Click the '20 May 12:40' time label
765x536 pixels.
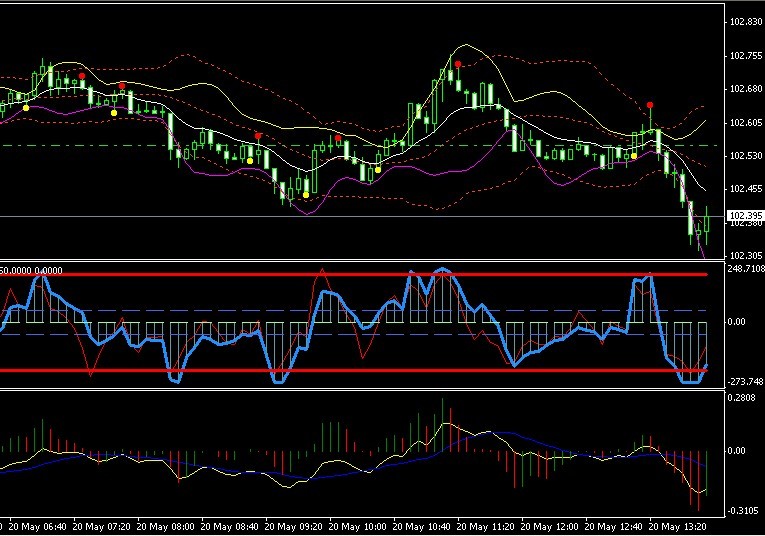(x=613, y=527)
